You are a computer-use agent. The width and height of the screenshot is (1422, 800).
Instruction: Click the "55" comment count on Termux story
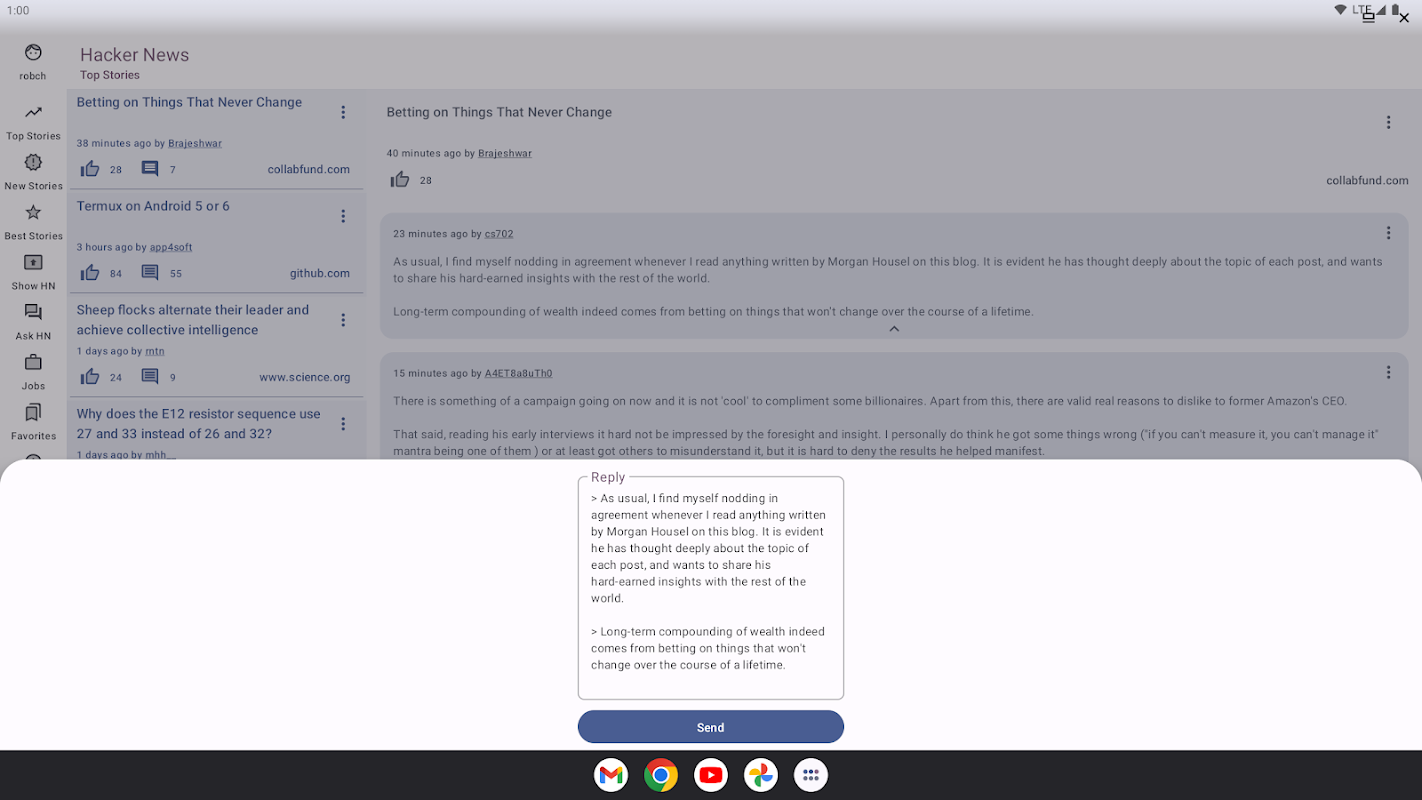[x=176, y=273]
